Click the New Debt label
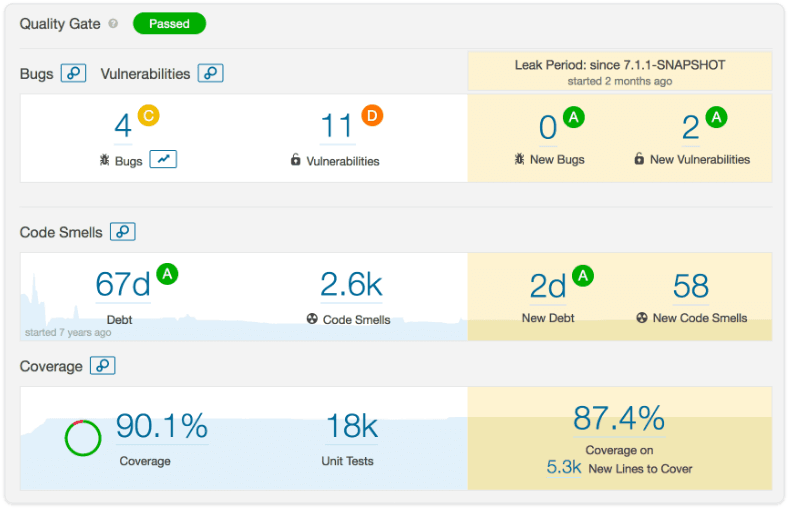789x509 pixels. 548,318
